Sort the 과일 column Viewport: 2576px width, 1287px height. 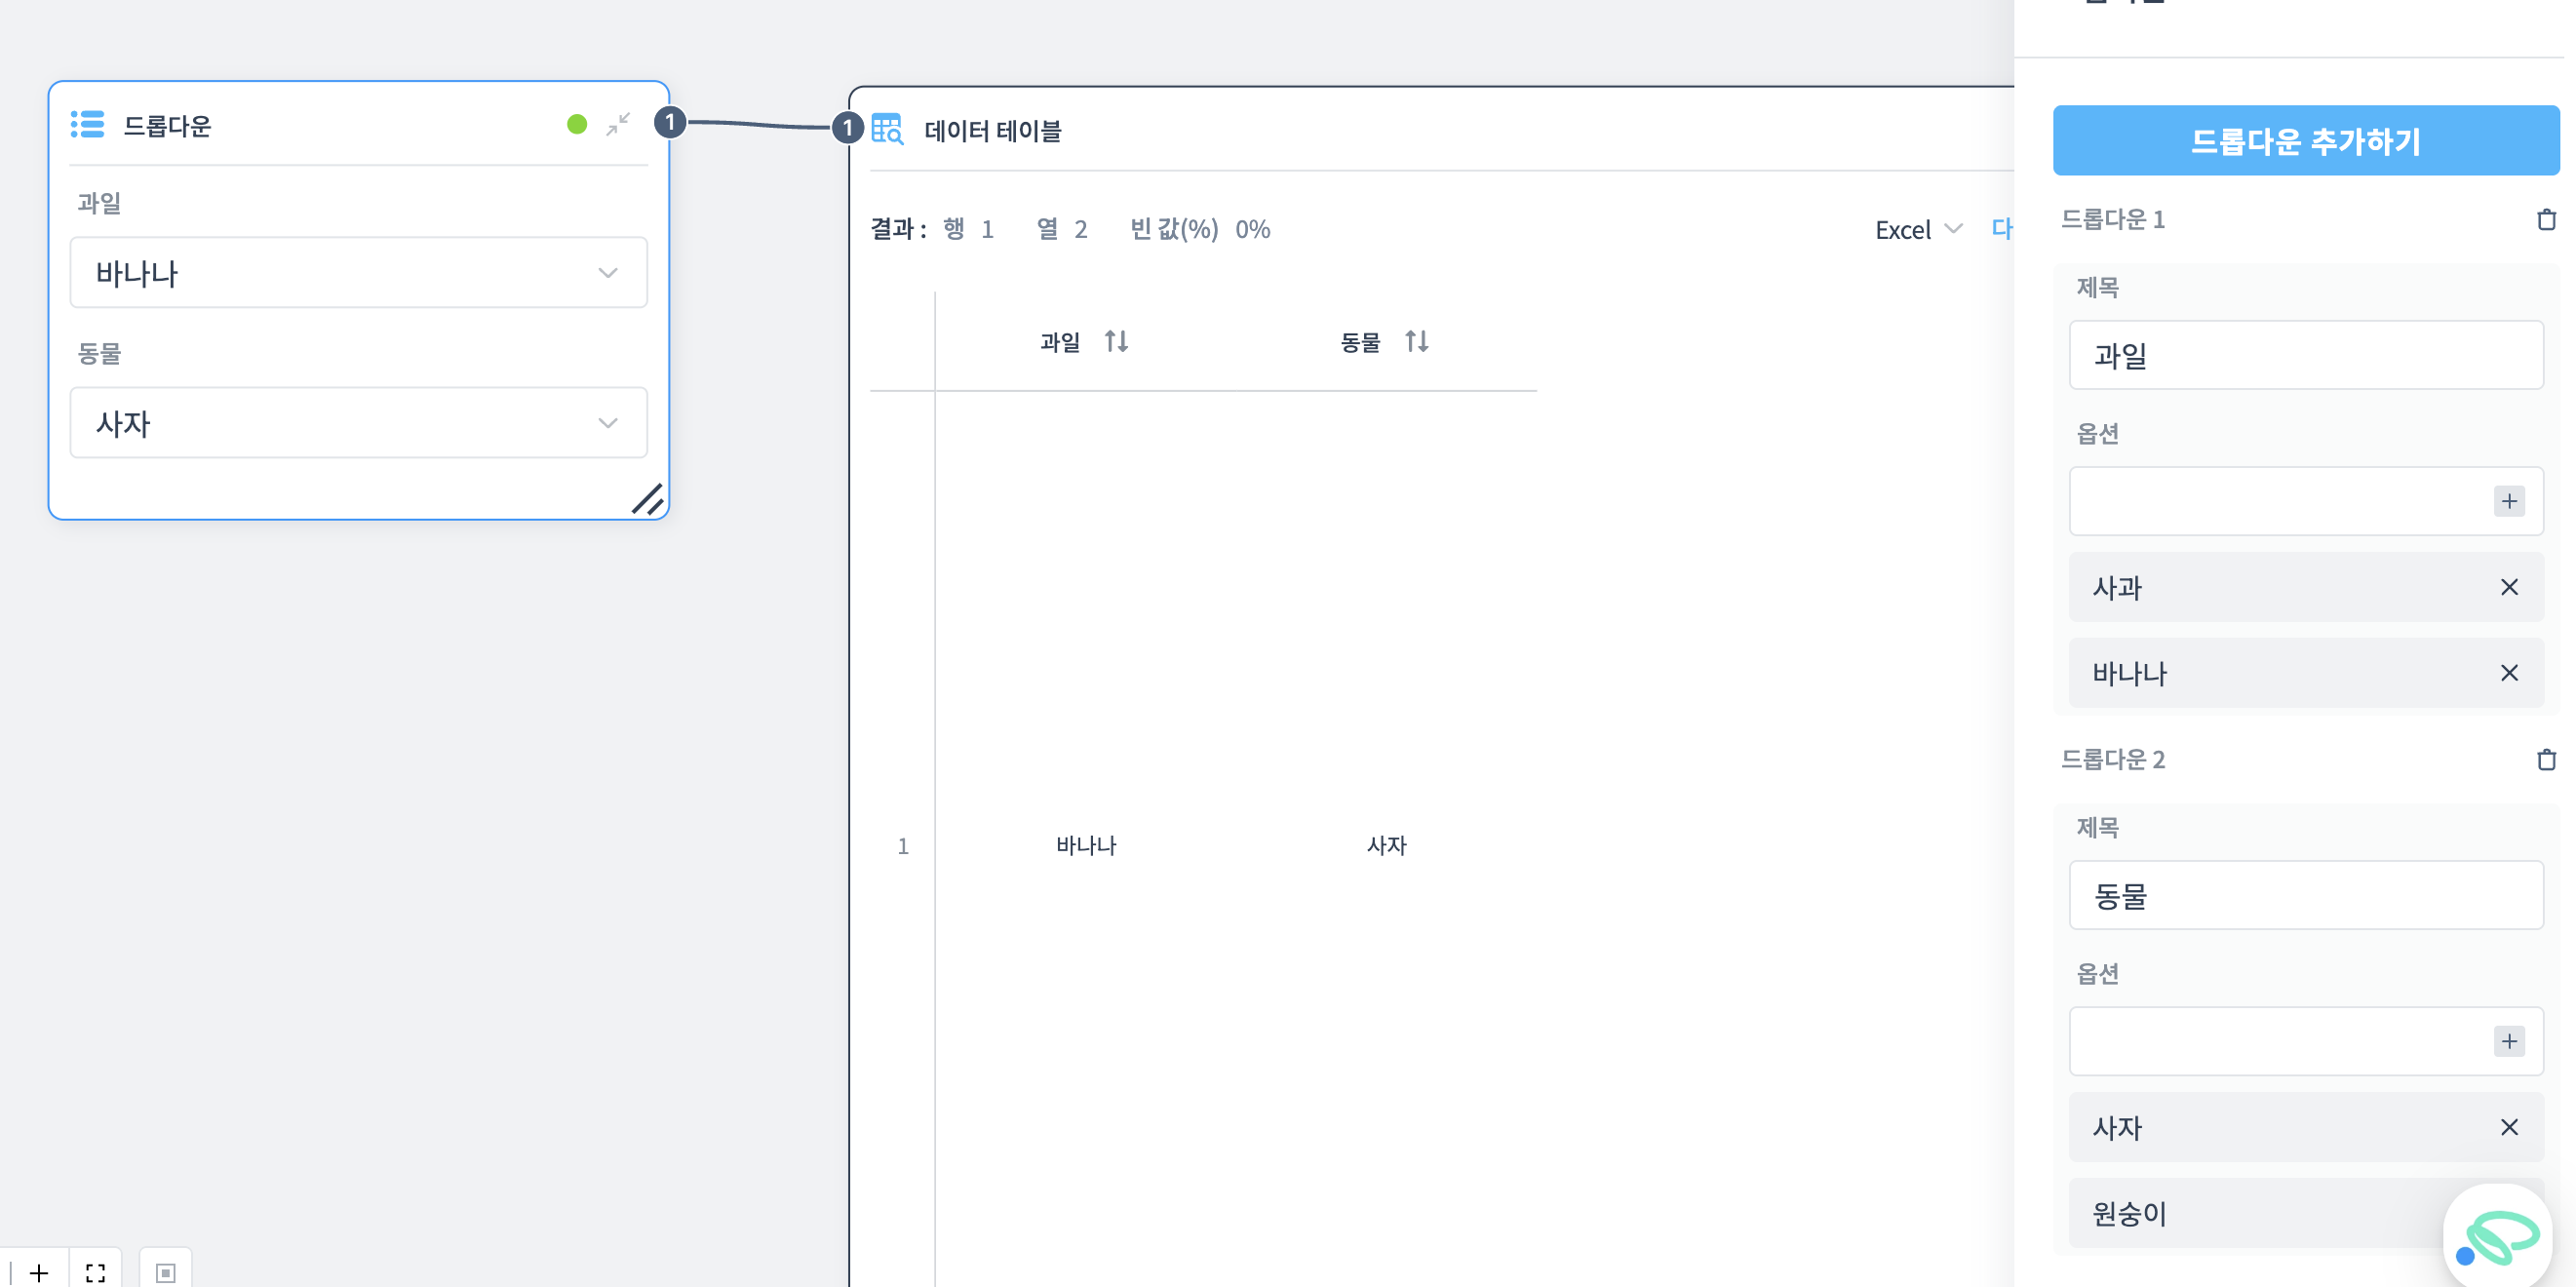[x=1116, y=342]
